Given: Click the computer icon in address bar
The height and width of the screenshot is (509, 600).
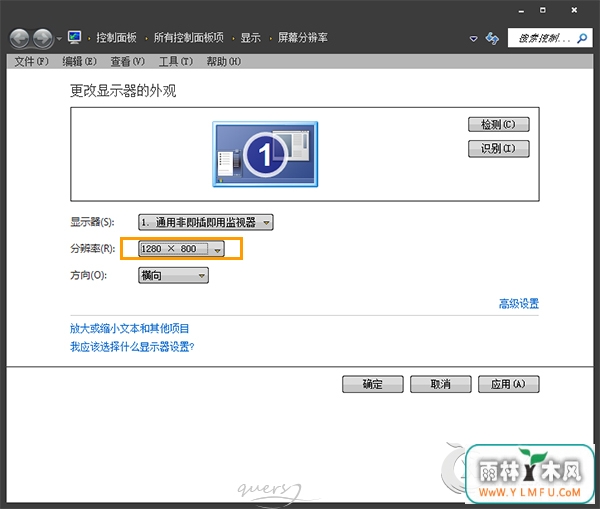Looking at the screenshot, I should 74,38.
